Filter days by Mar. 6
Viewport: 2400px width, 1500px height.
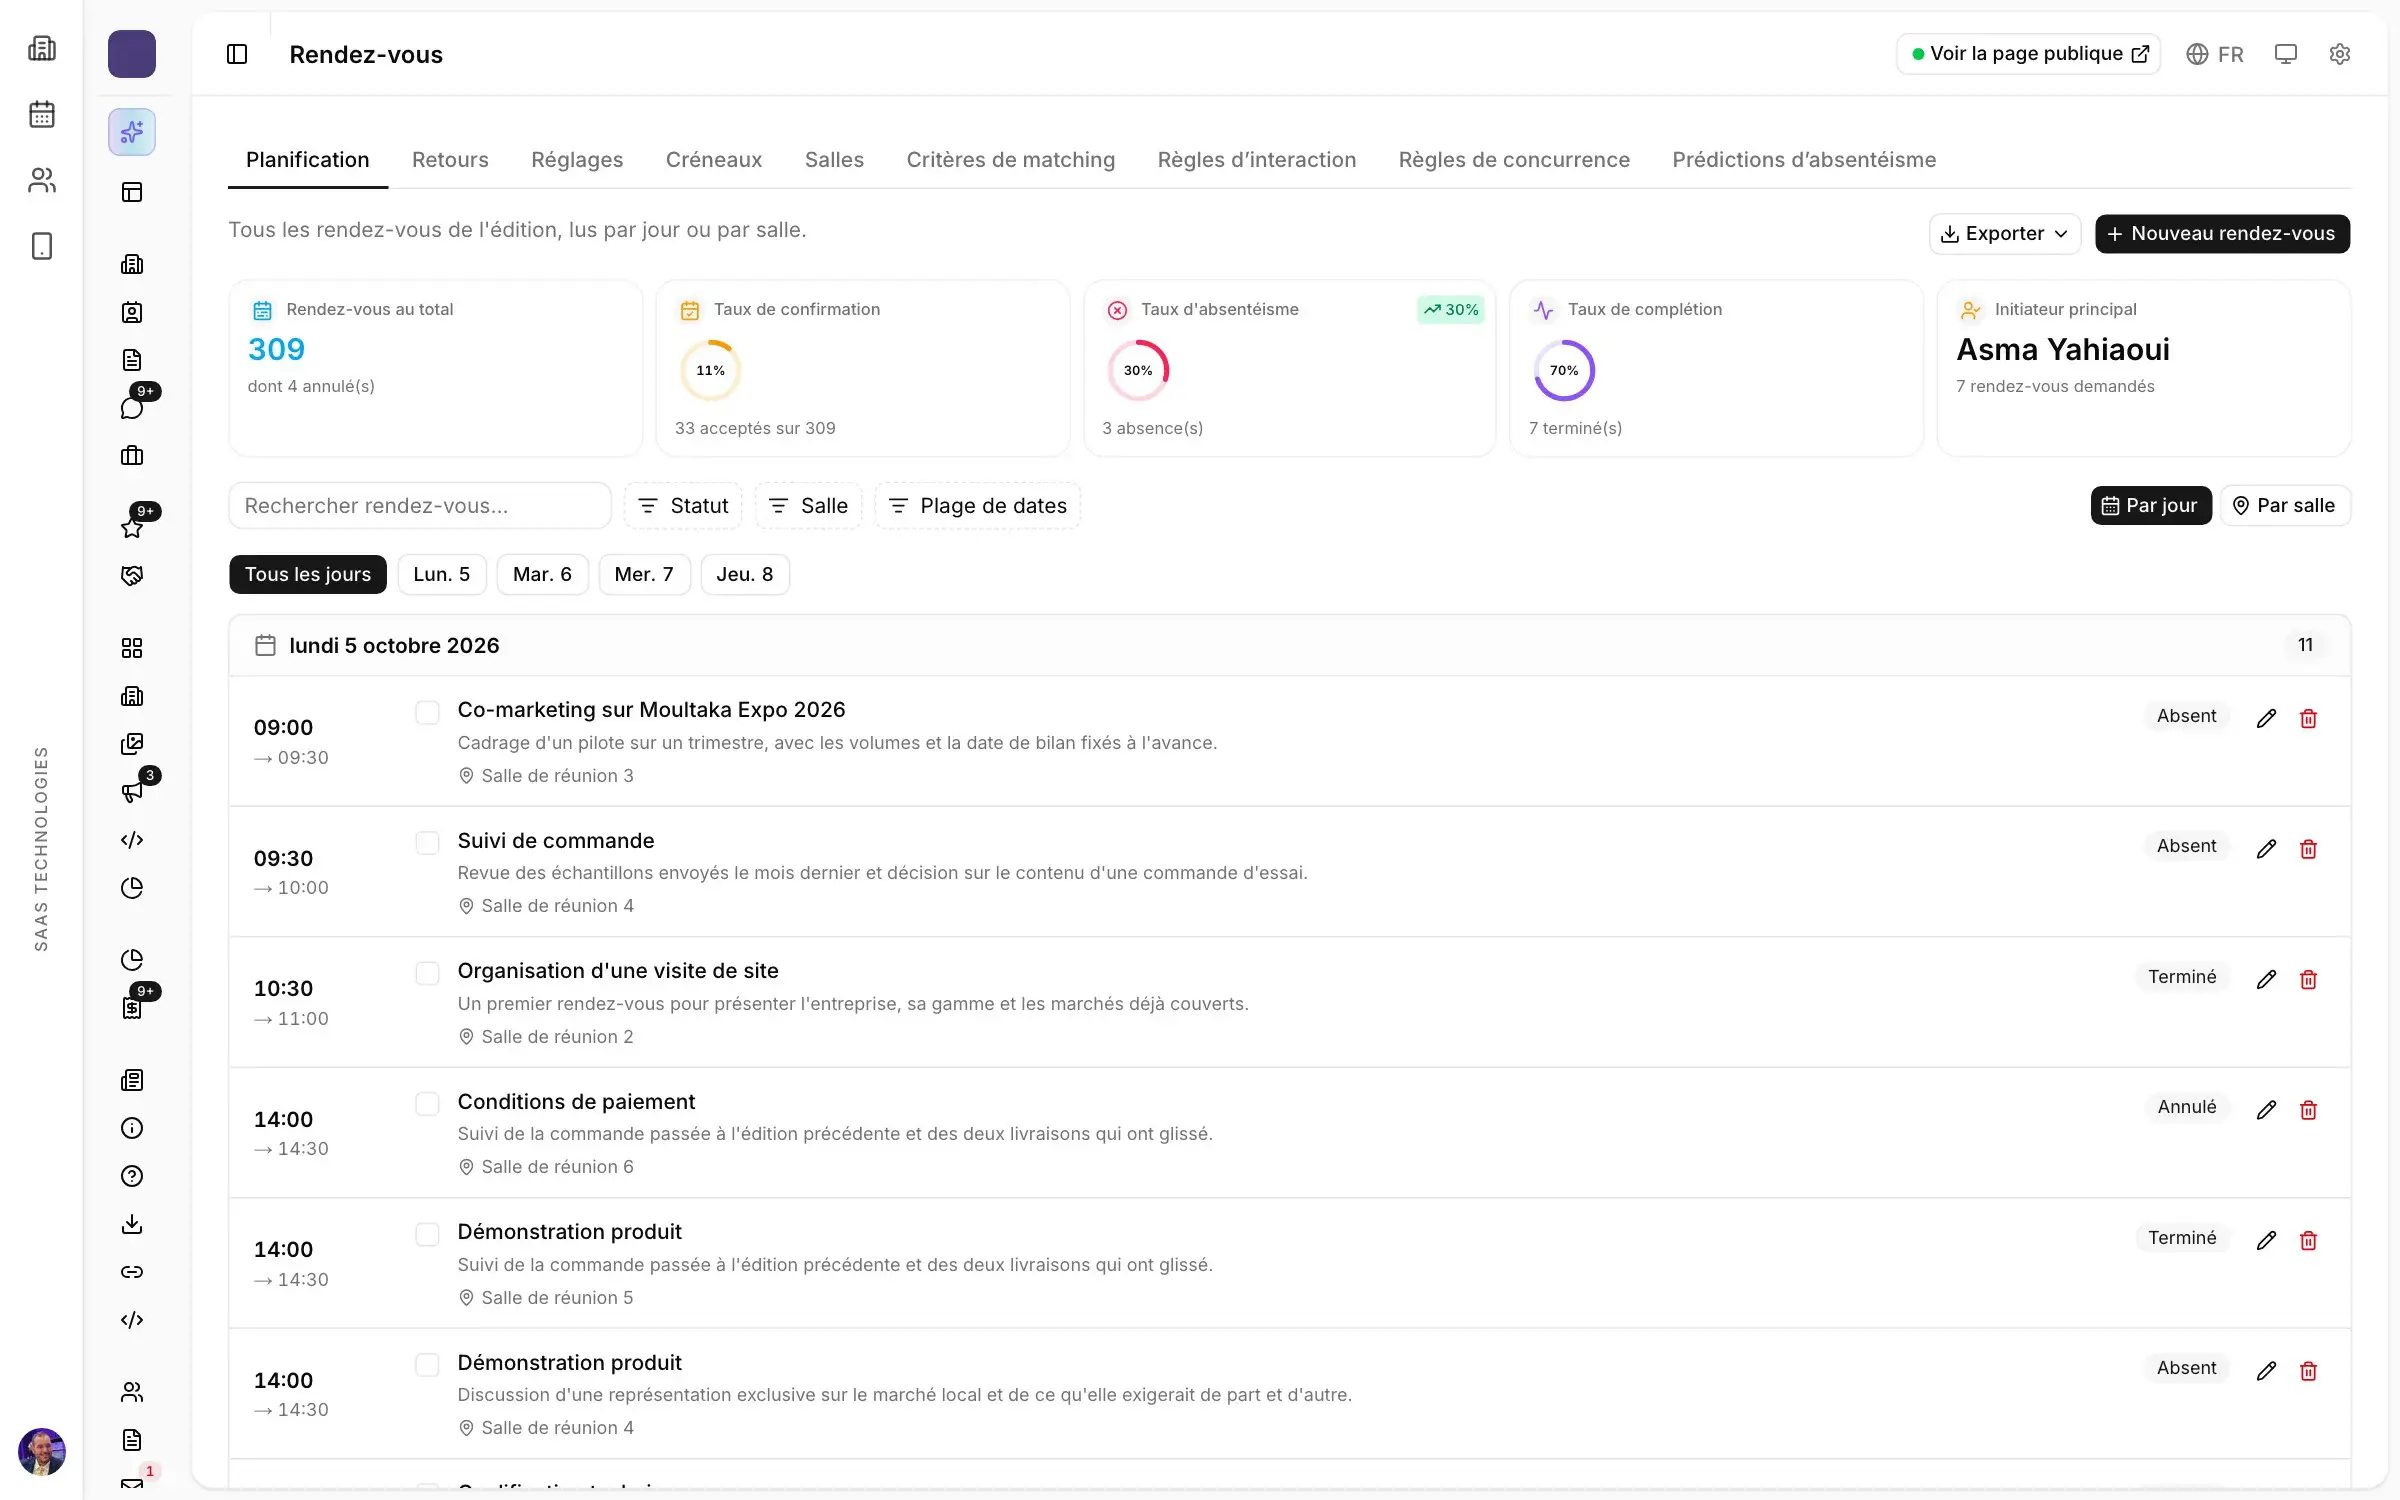(542, 575)
